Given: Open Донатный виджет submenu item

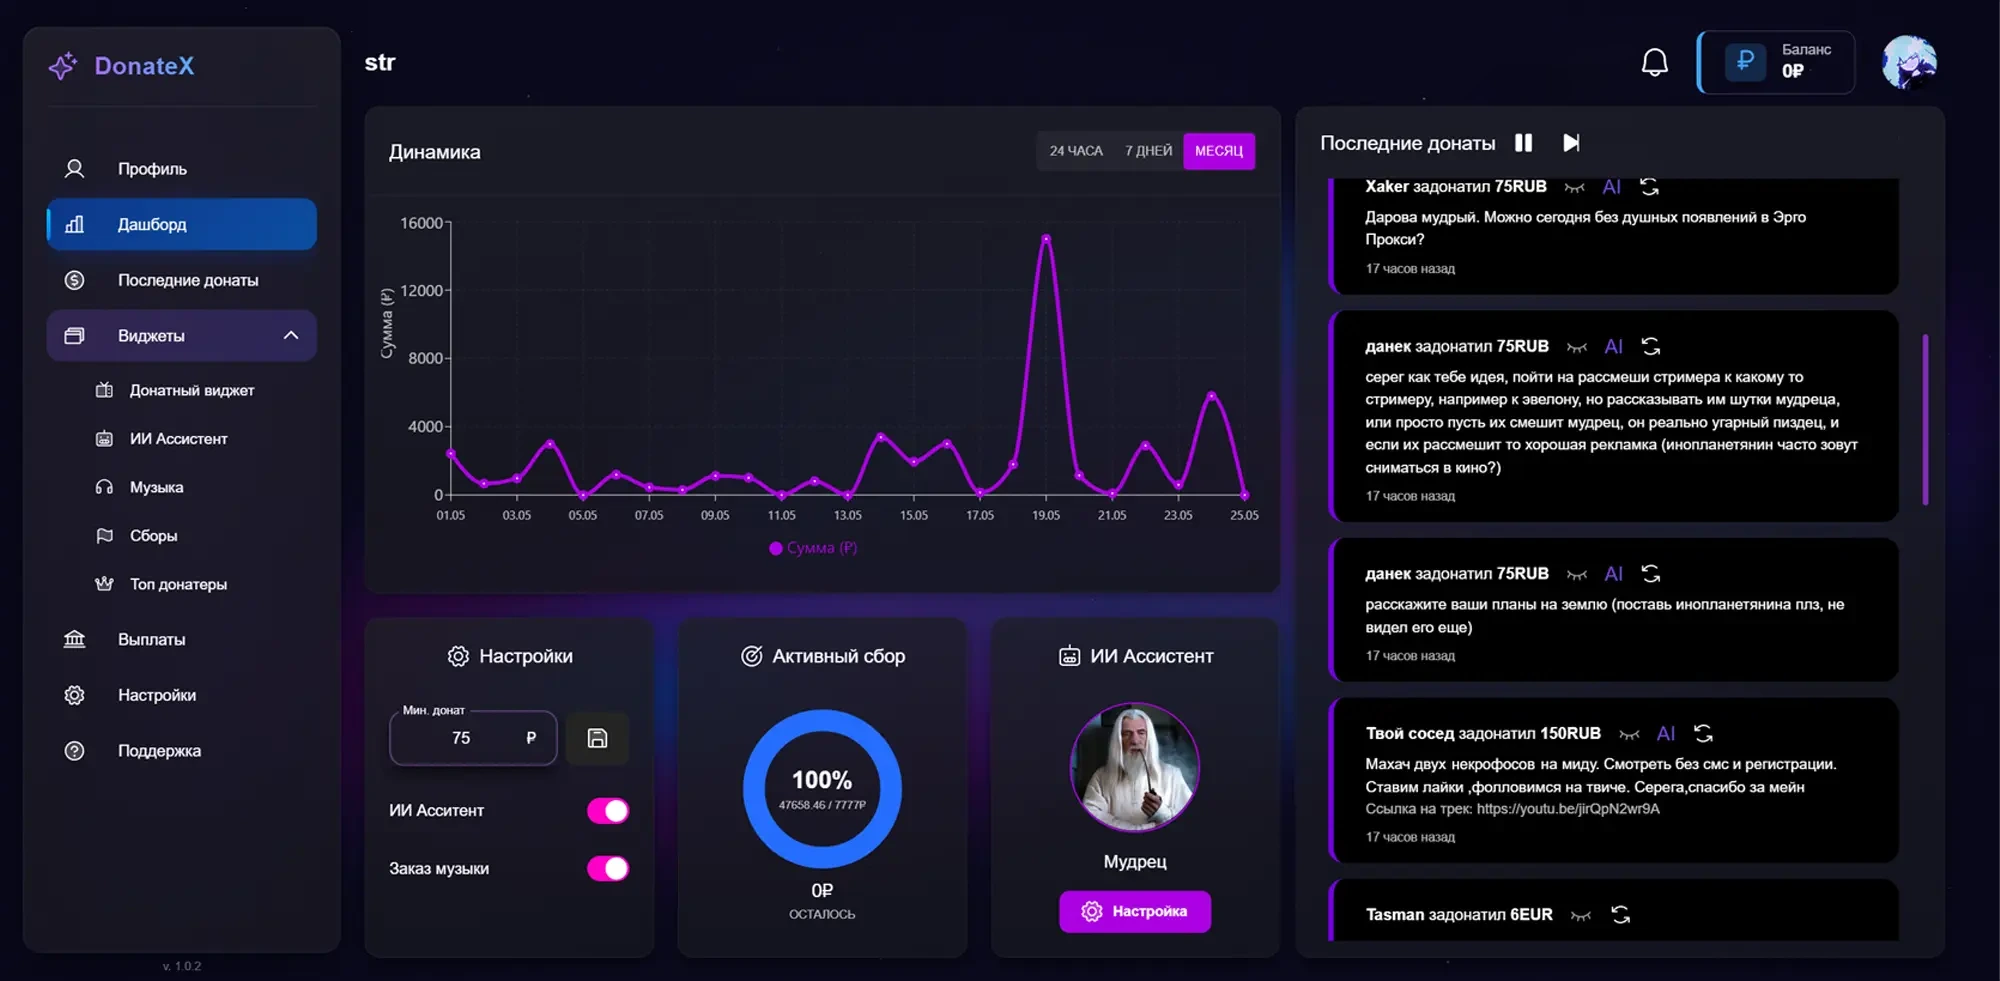Looking at the screenshot, I should (x=192, y=391).
